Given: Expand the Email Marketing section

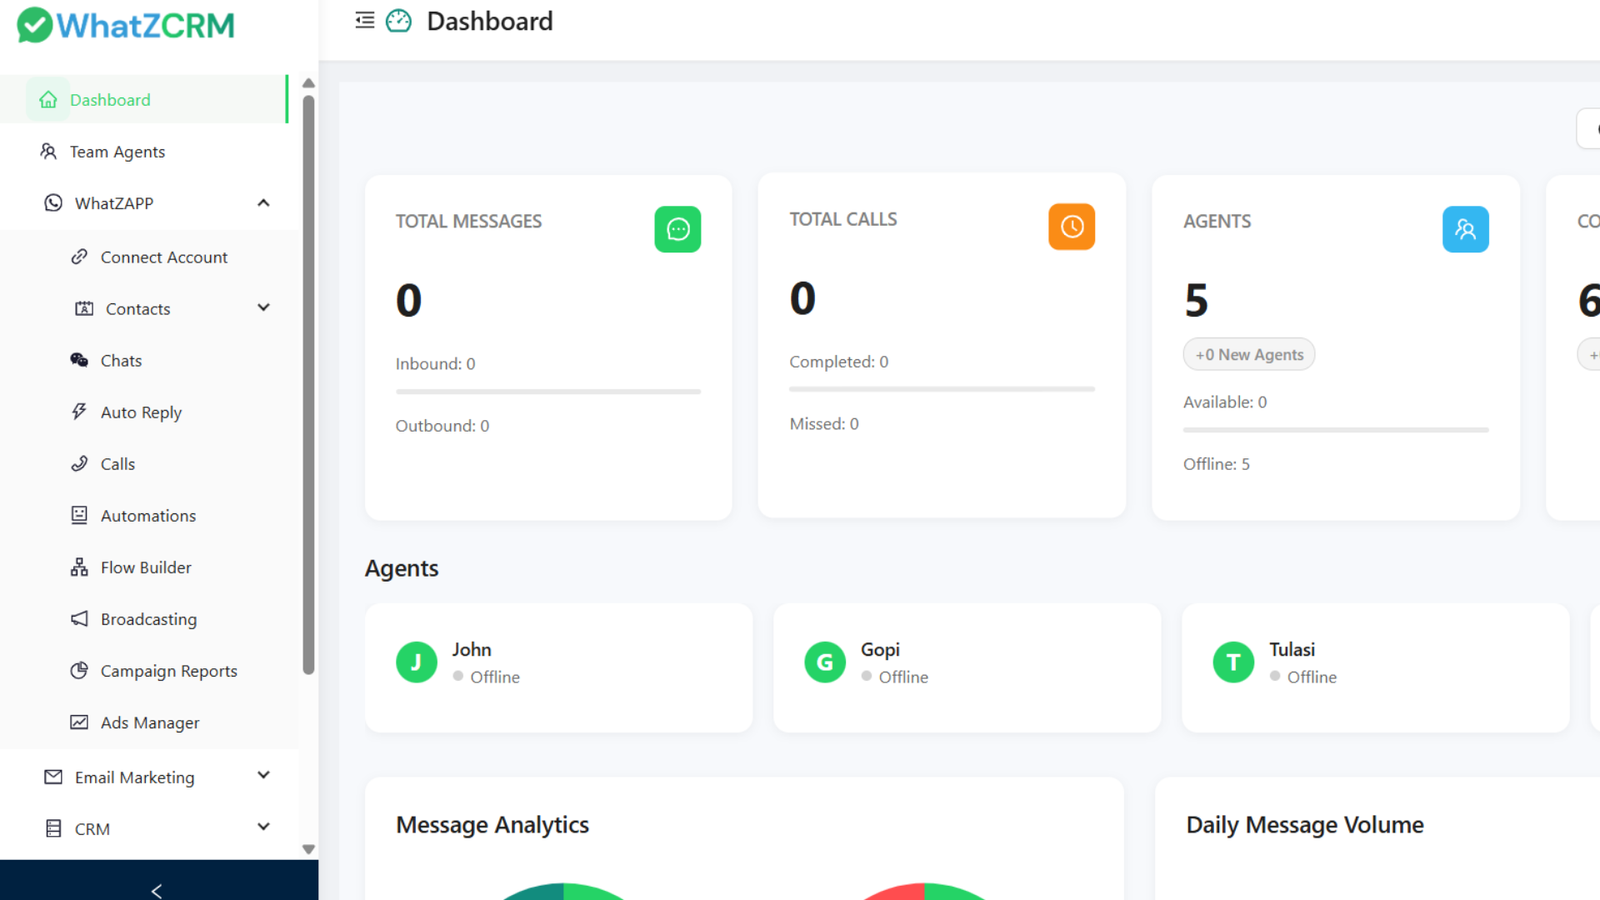Looking at the screenshot, I should point(263,775).
